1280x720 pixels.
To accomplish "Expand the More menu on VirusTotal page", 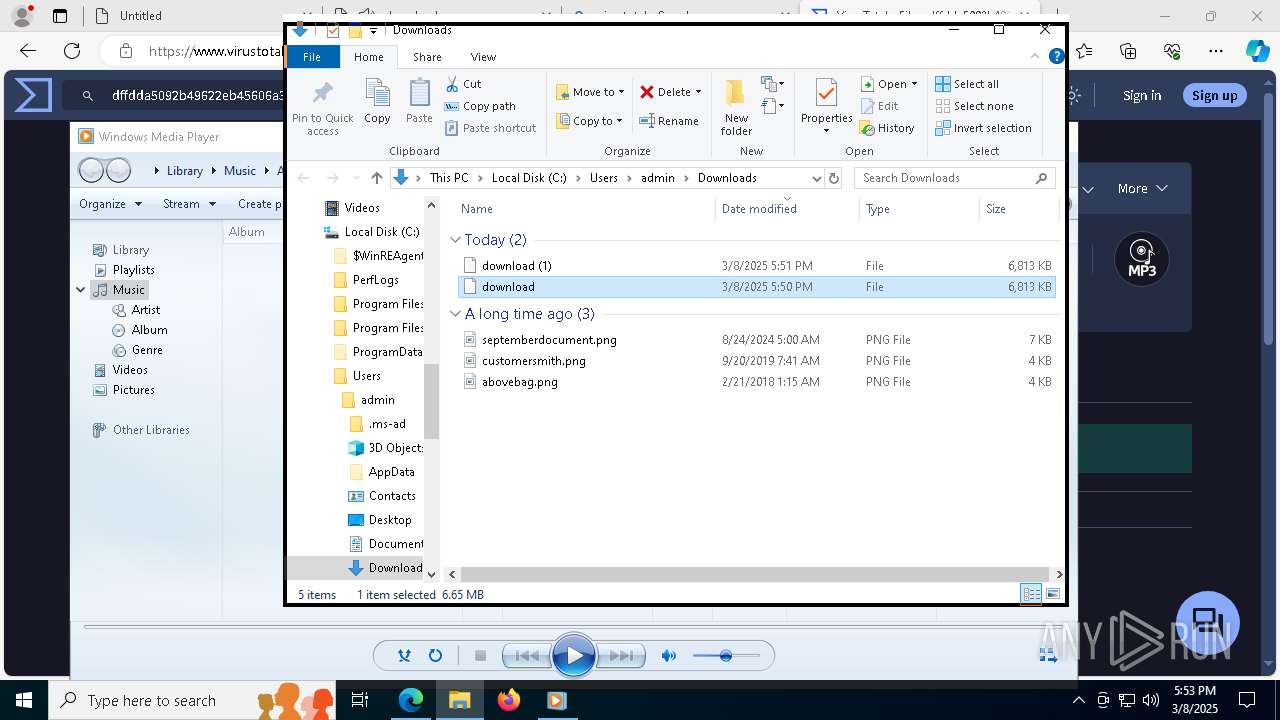I will 1143,188.
